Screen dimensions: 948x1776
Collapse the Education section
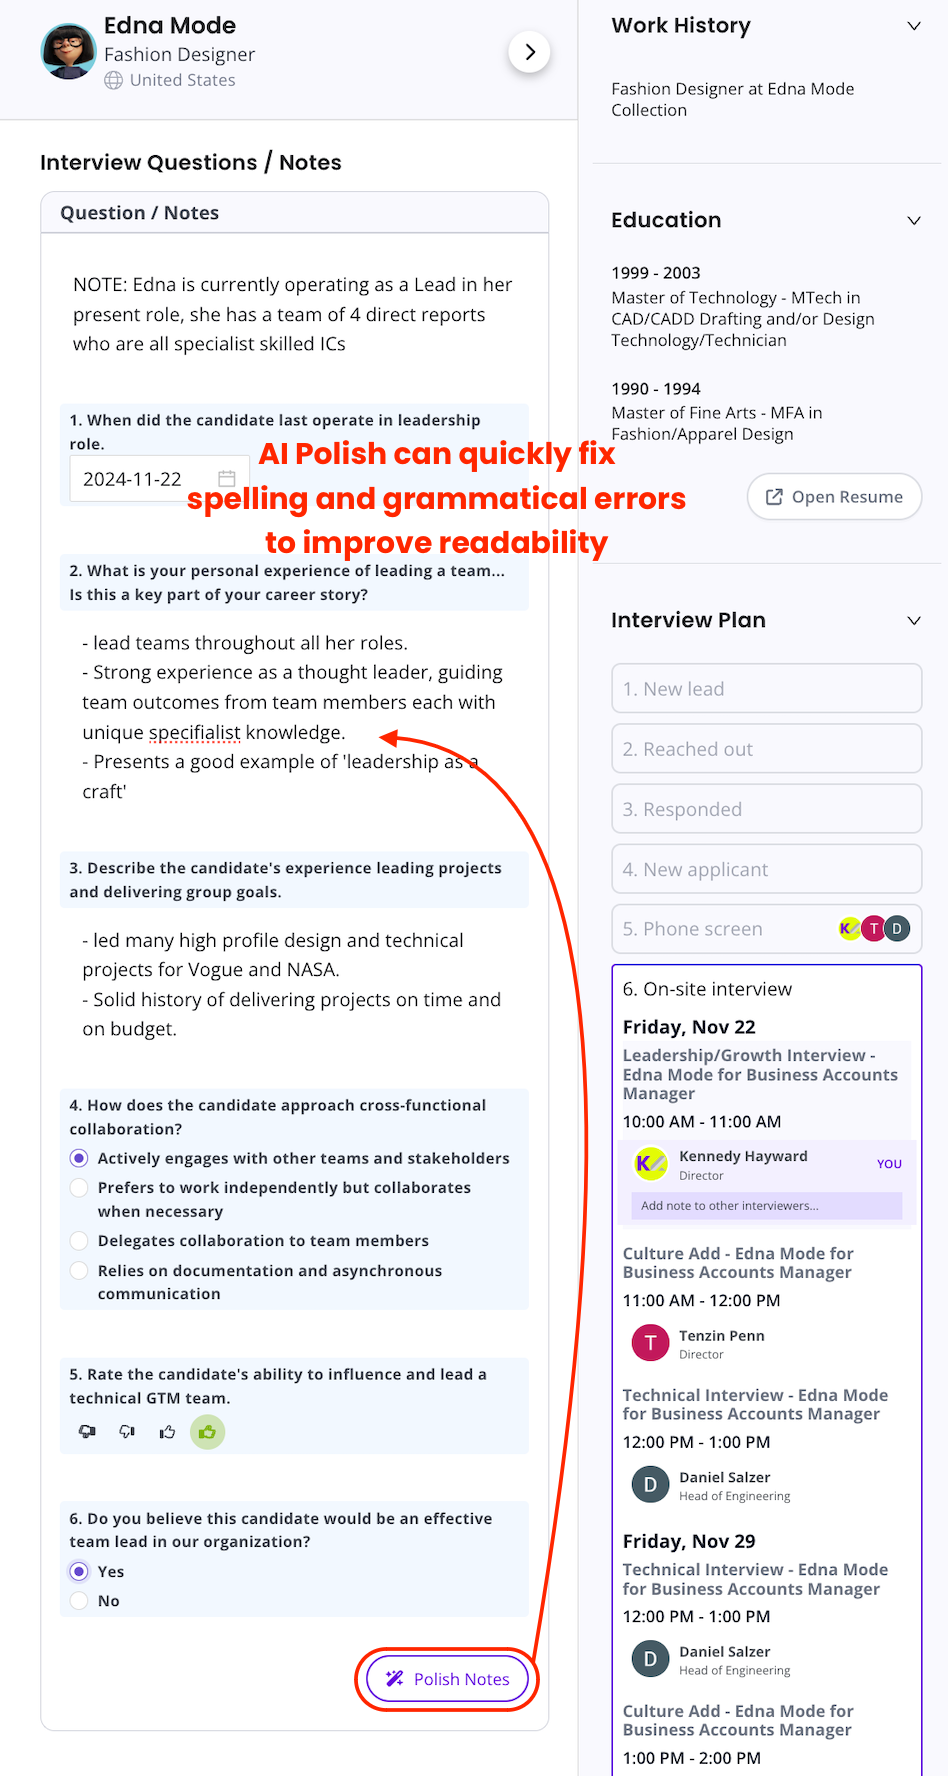pos(913,220)
